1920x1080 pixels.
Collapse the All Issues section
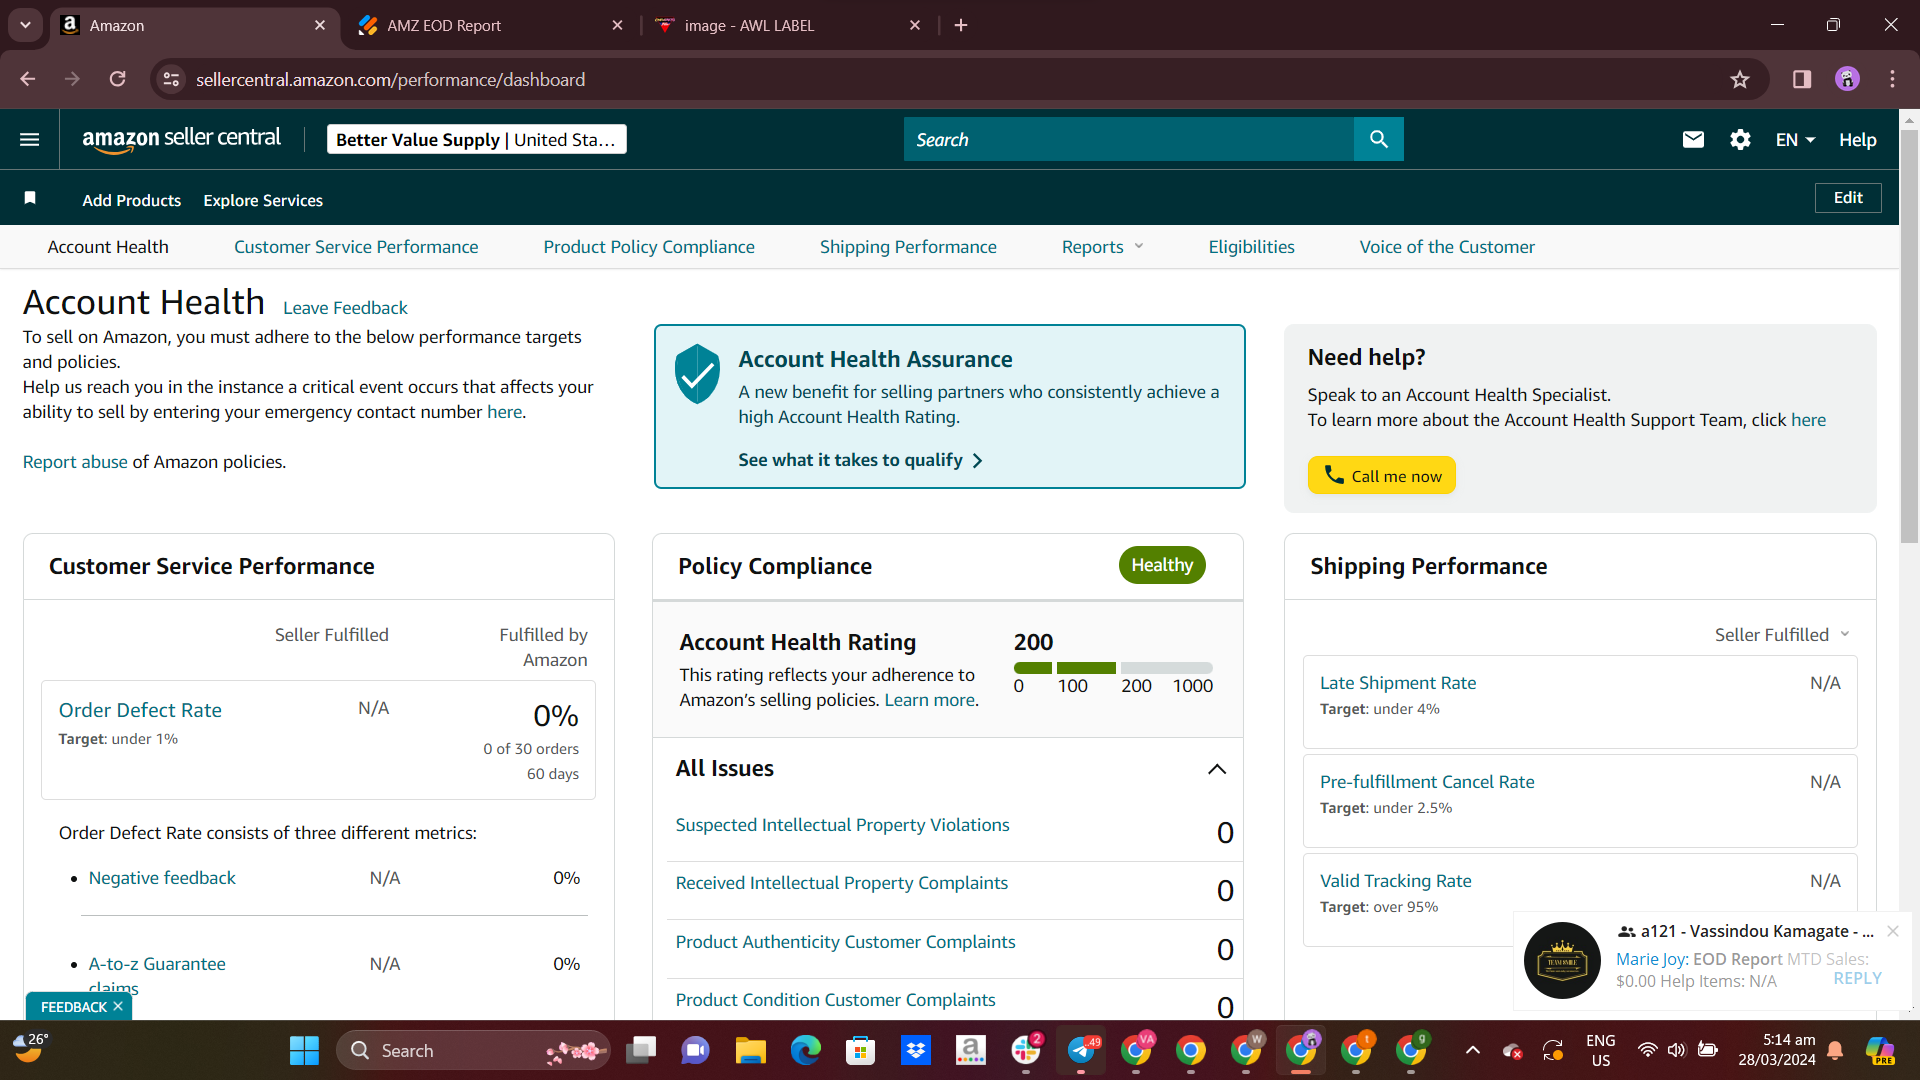1217,769
